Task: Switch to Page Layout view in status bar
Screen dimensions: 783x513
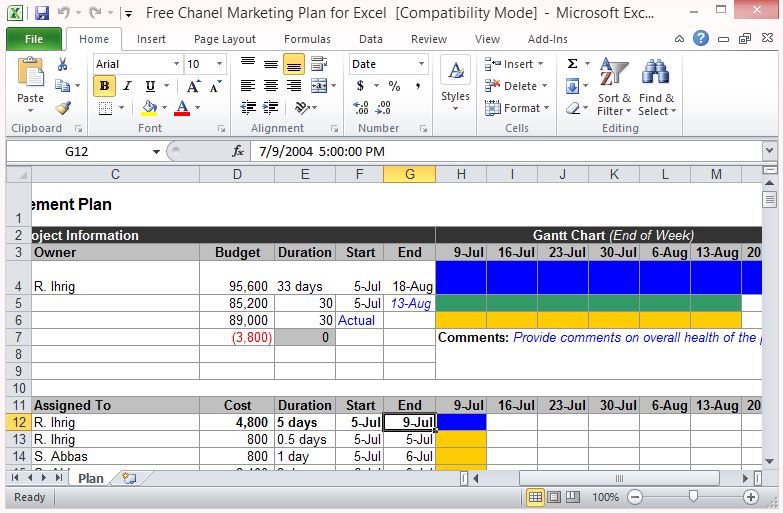Action: [555, 497]
